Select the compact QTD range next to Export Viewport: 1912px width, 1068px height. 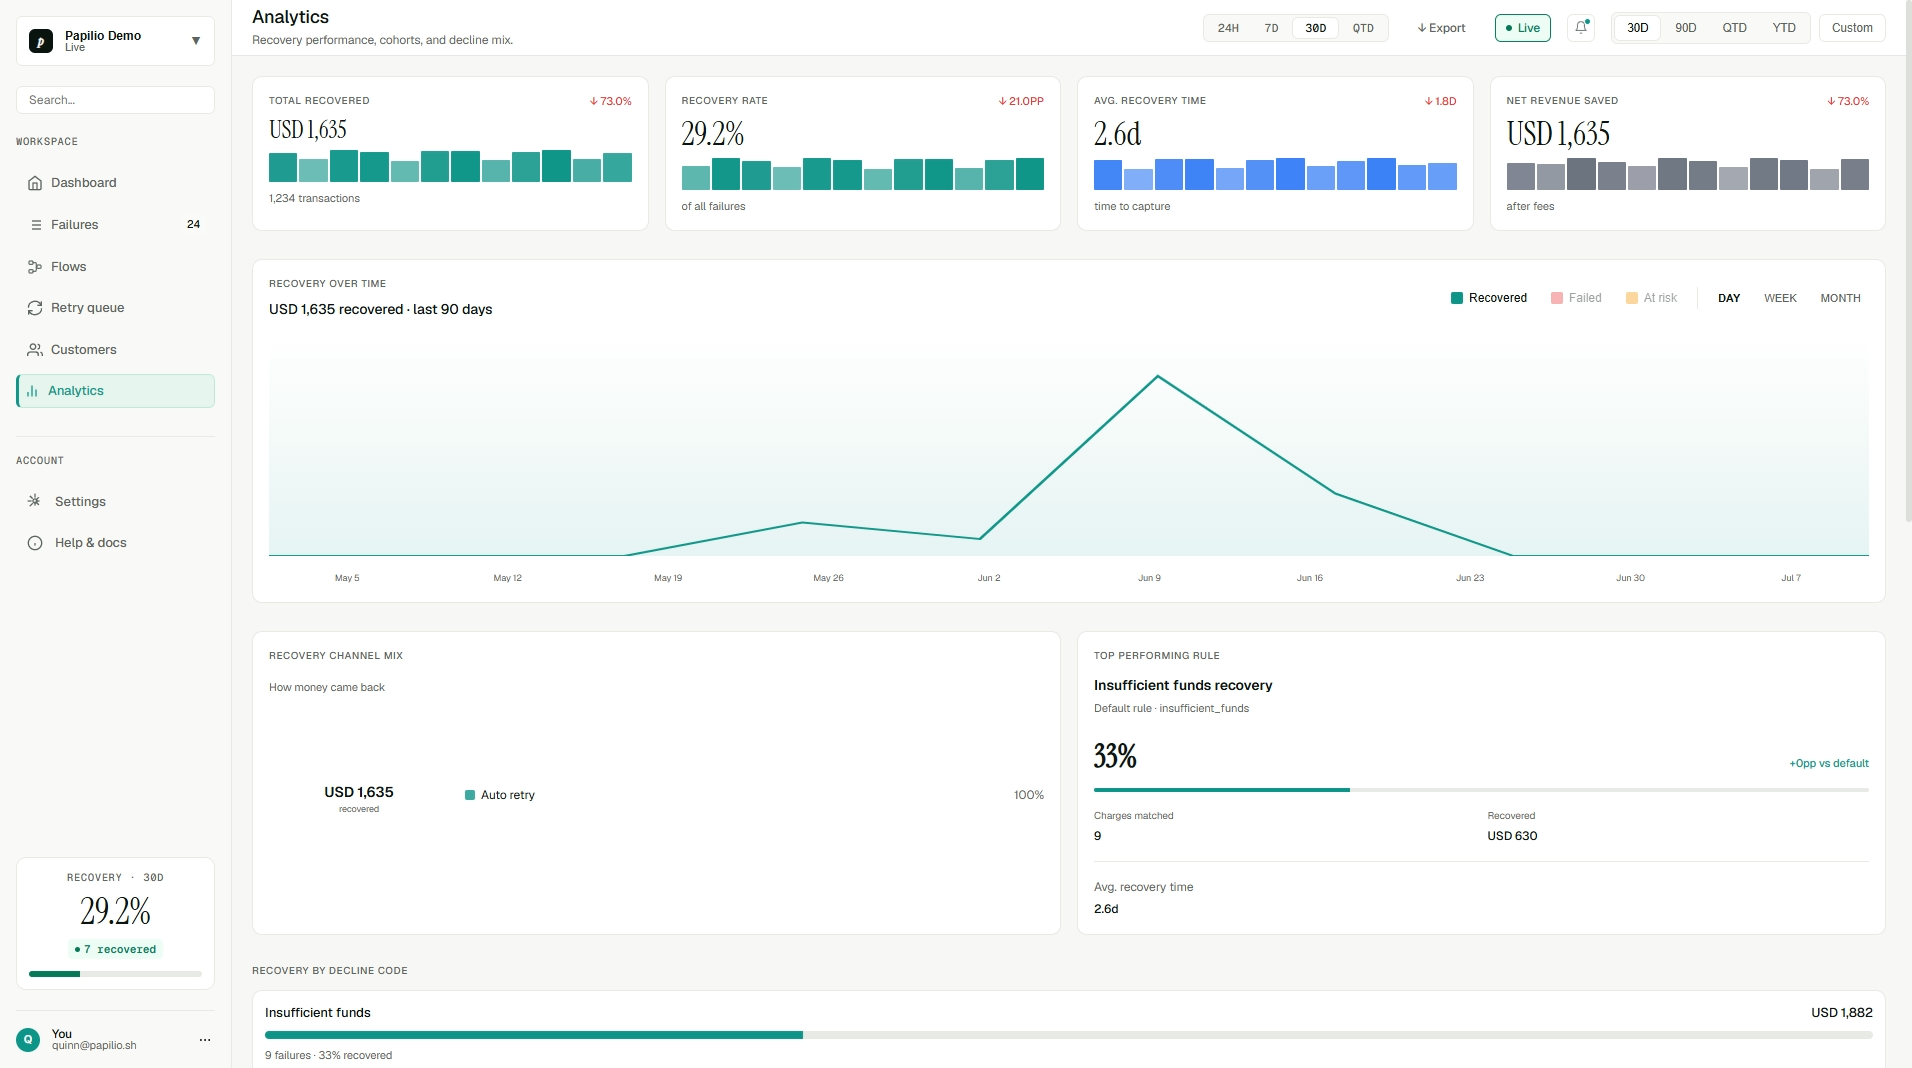(1363, 28)
